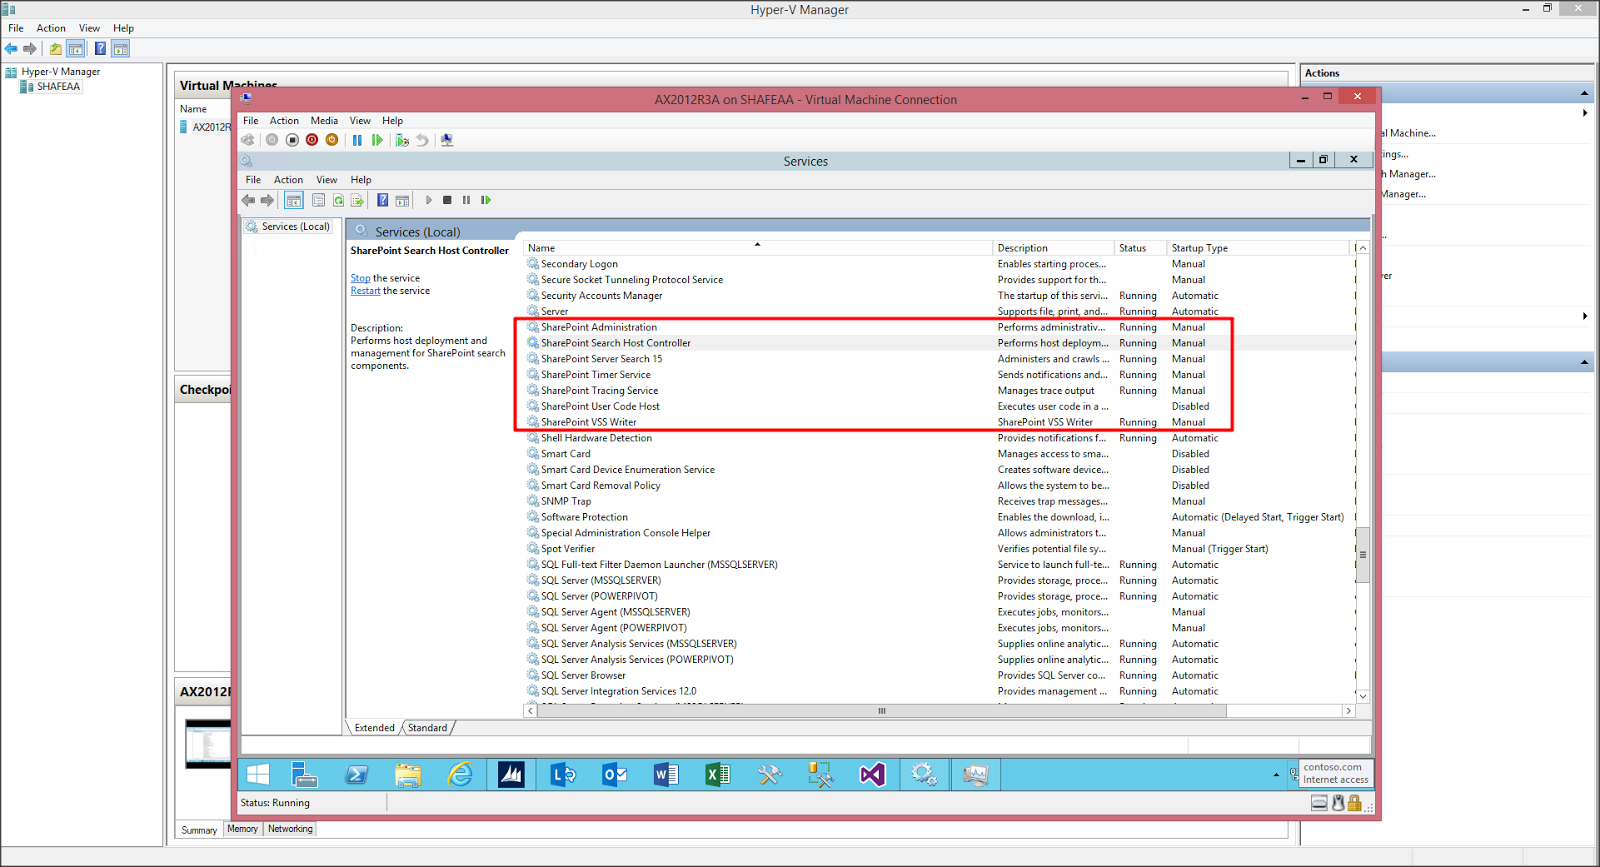The width and height of the screenshot is (1600, 867).
Task: Pause the virtual machine from the toolbar
Action: [x=357, y=140]
